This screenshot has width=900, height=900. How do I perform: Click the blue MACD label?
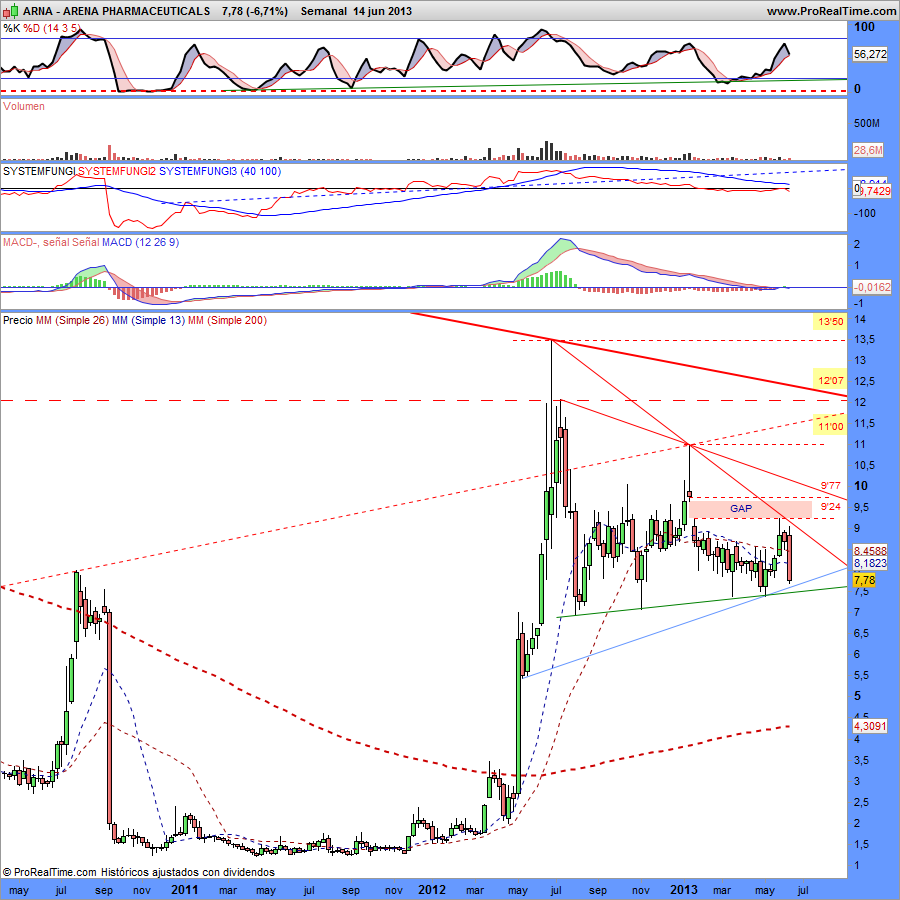117,242
